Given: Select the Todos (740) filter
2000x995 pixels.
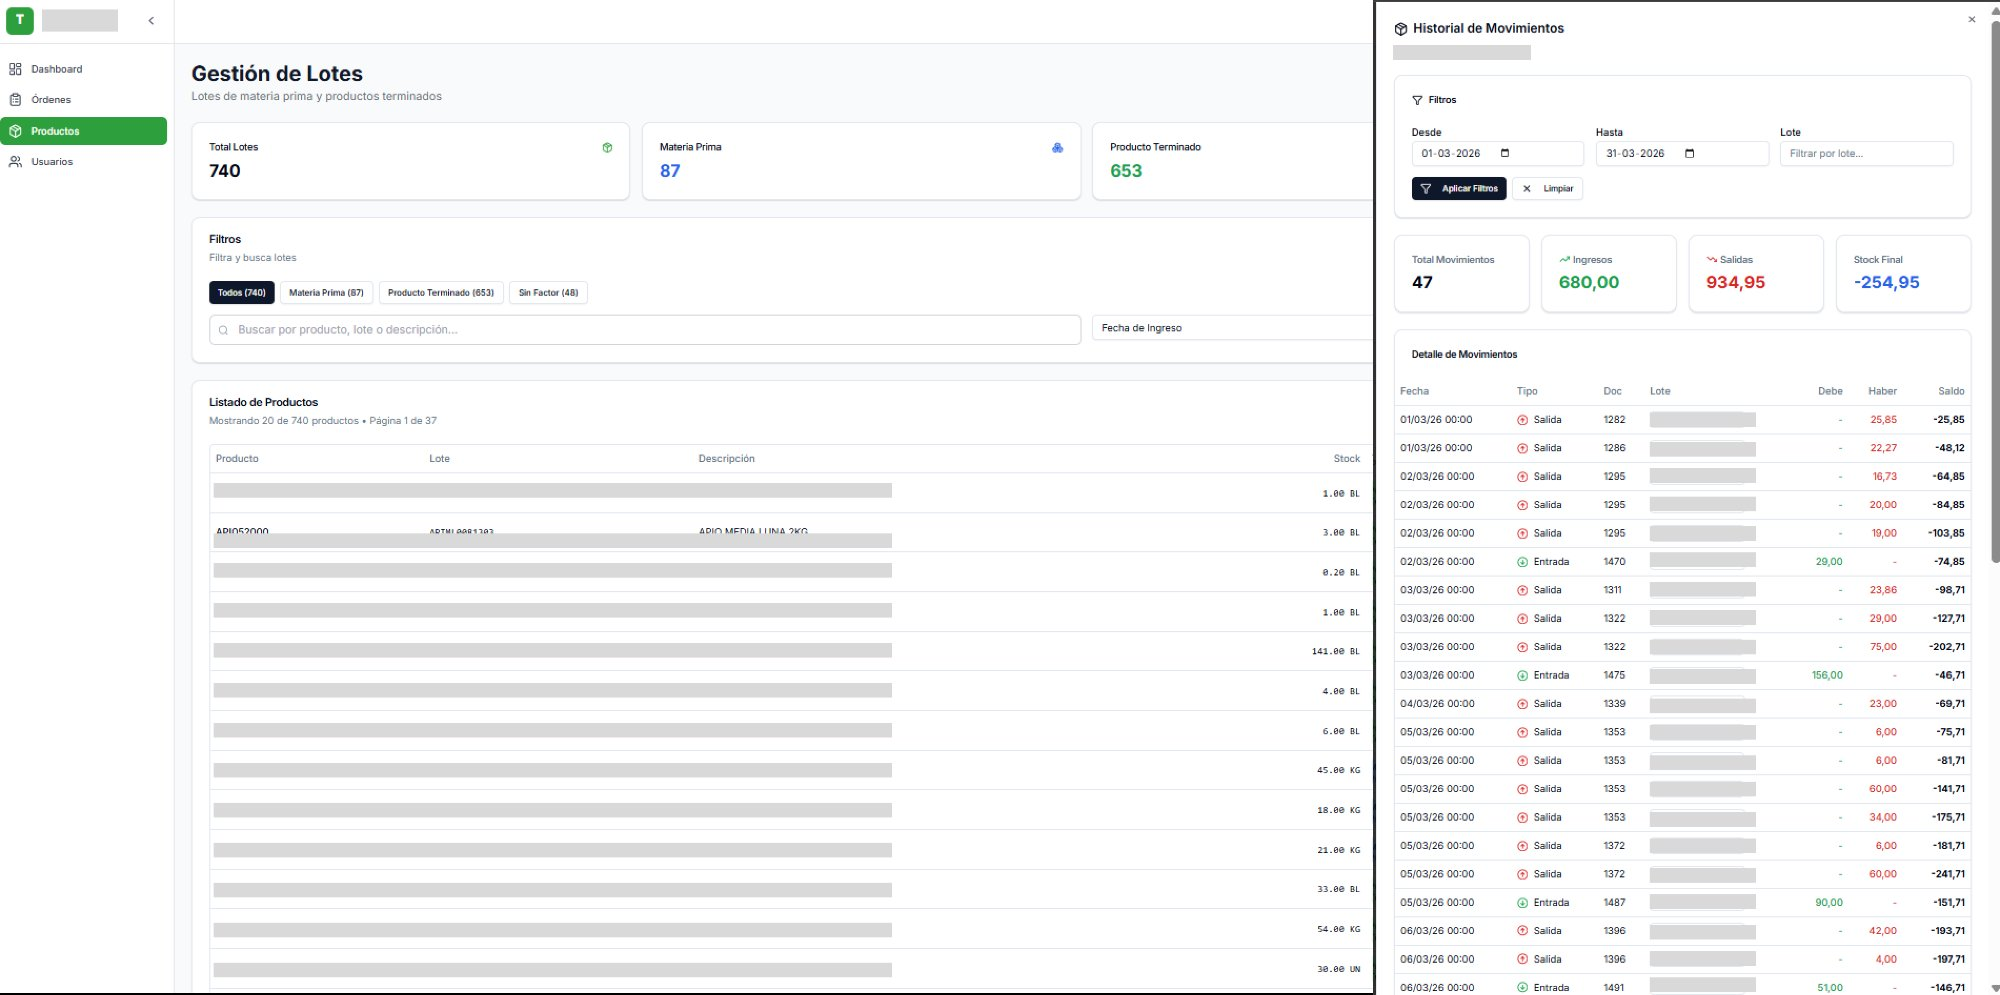Looking at the screenshot, I should click(241, 293).
